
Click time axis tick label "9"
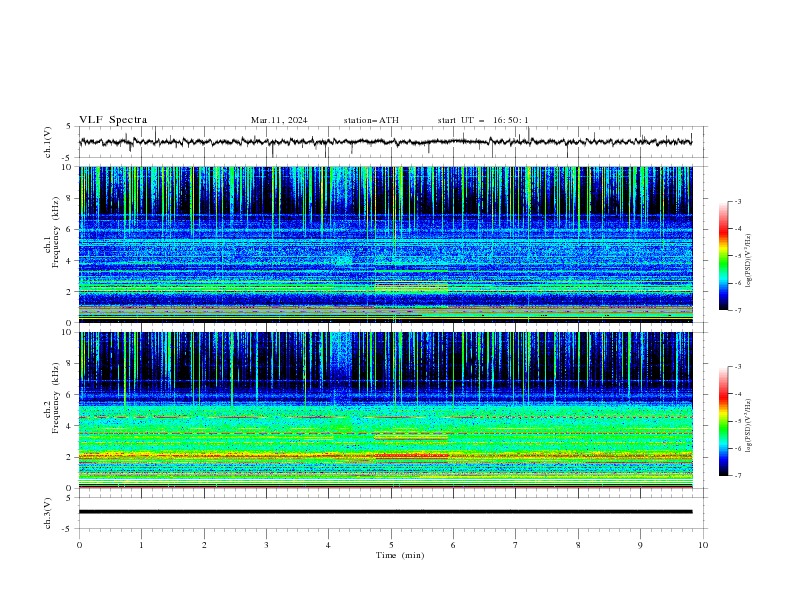640,545
